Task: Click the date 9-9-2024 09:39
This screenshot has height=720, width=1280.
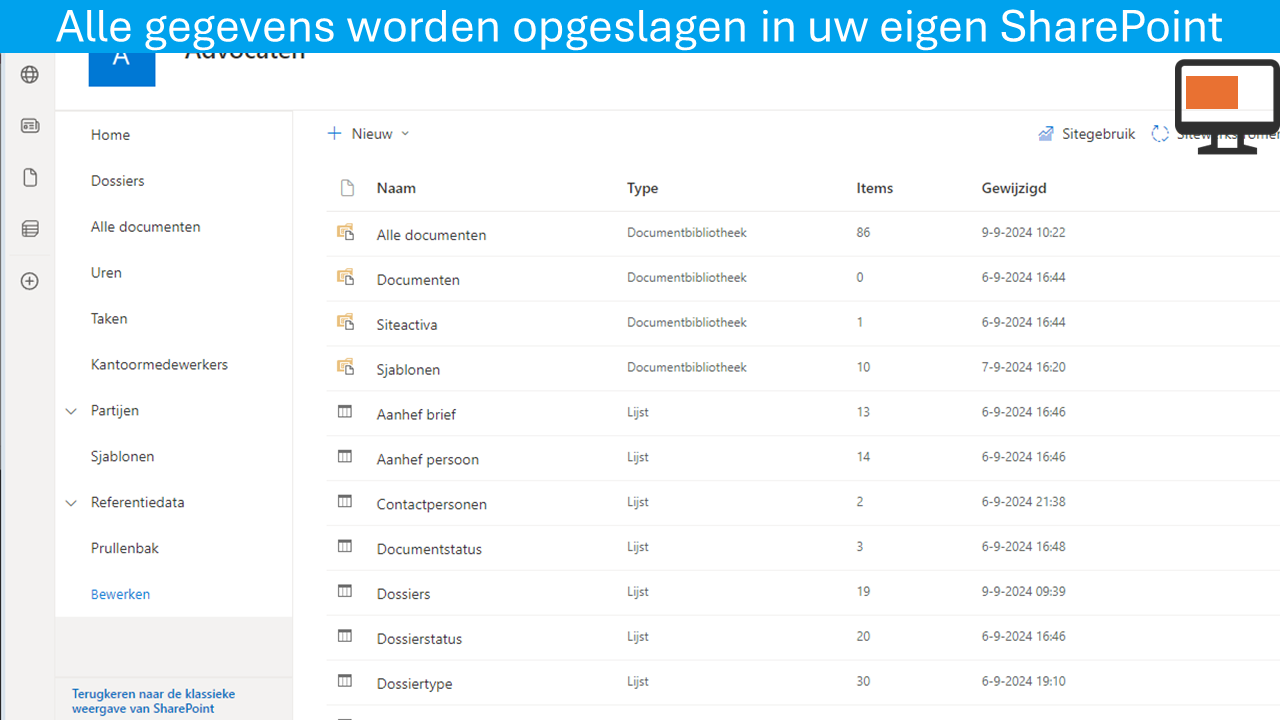Action: (1024, 591)
